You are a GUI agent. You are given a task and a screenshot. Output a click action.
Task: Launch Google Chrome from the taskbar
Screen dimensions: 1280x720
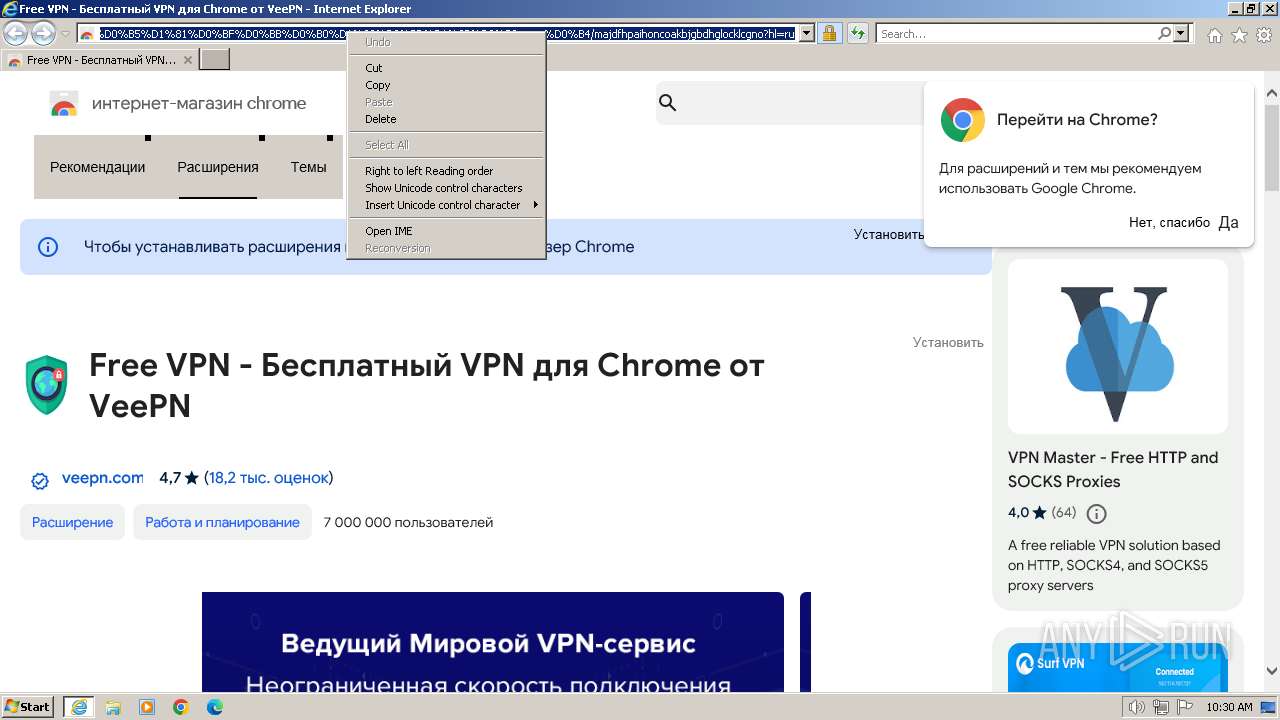point(181,707)
